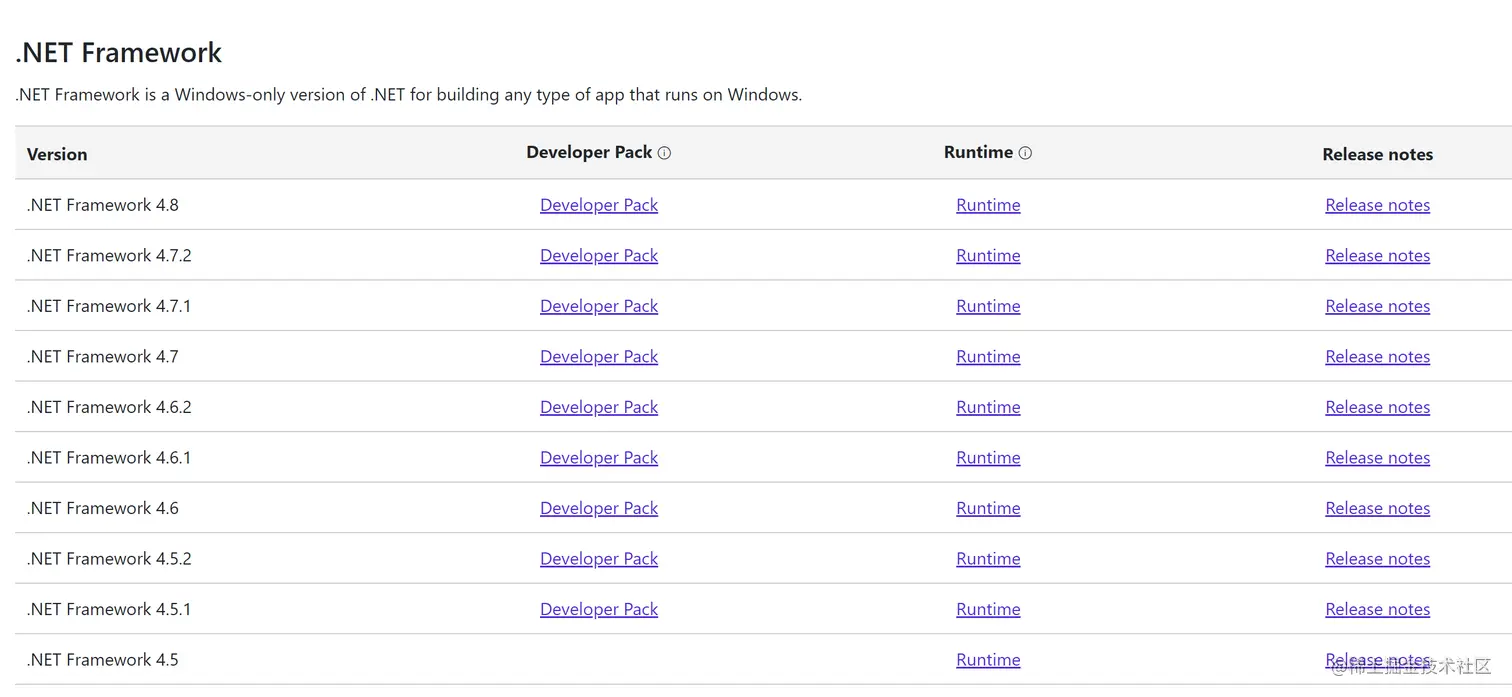Click info icon beside Runtime header

tap(1025, 153)
